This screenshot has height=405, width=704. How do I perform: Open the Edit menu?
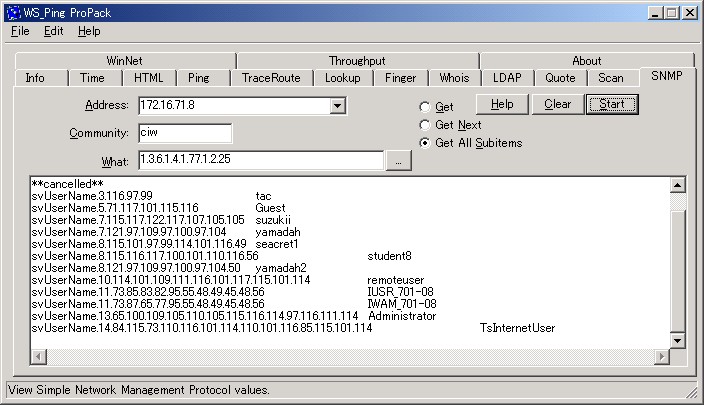53,31
